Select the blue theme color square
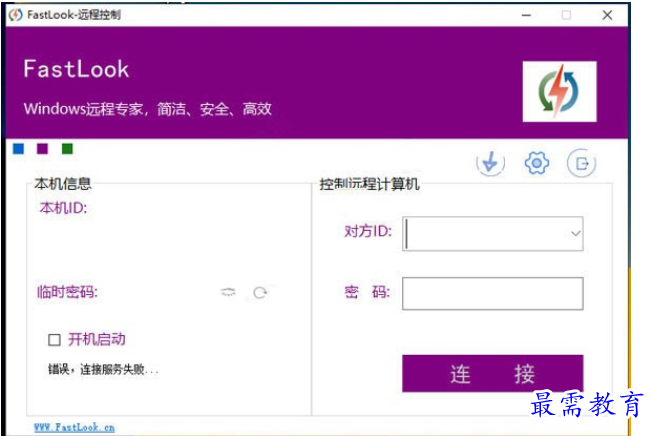This screenshot has width=652, height=436. (x=18, y=148)
